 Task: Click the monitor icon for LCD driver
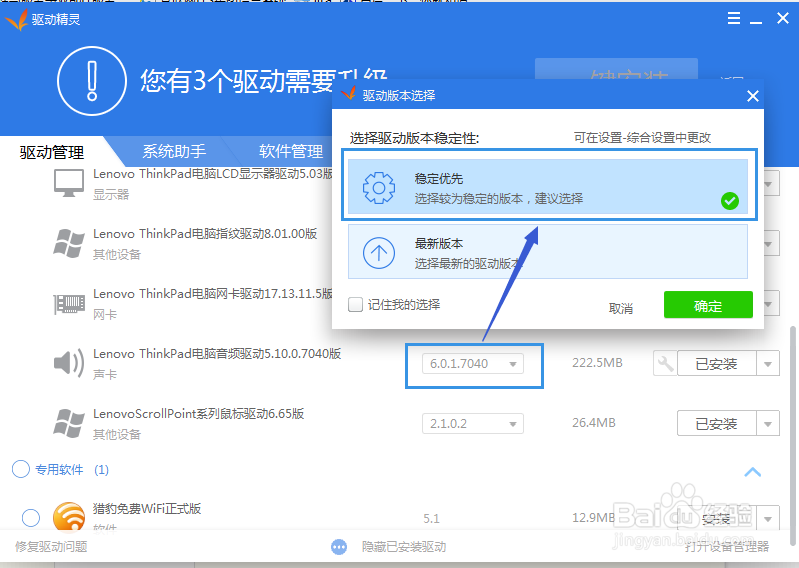pyautogui.click(x=69, y=183)
